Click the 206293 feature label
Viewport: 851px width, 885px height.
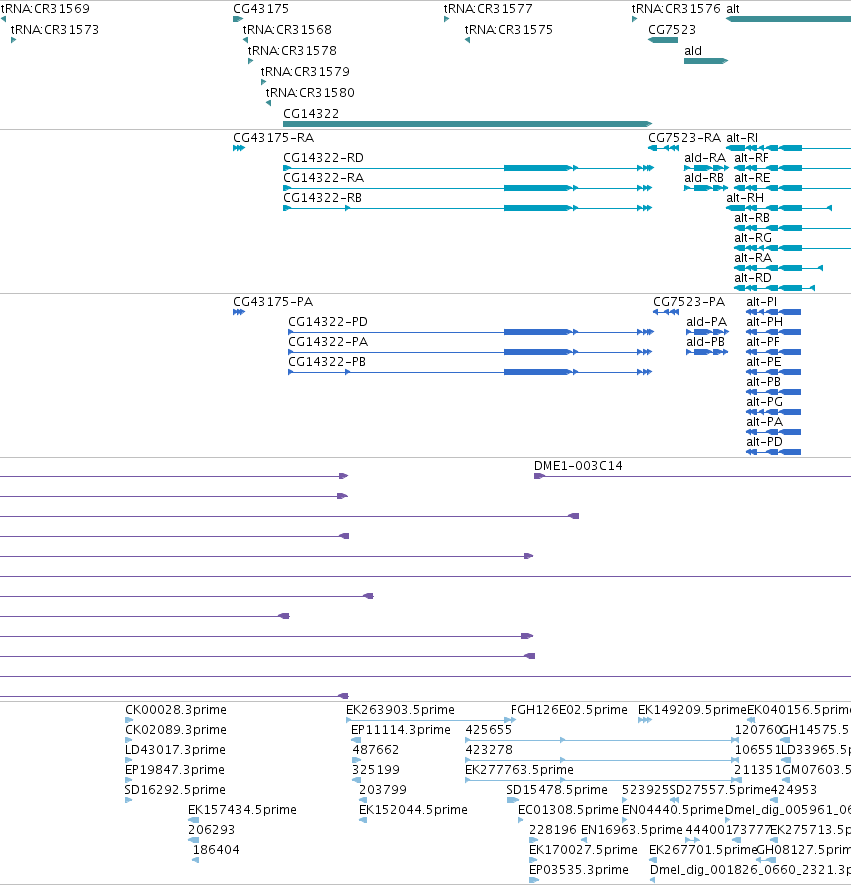pyautogui.click(x=211, y=830)
